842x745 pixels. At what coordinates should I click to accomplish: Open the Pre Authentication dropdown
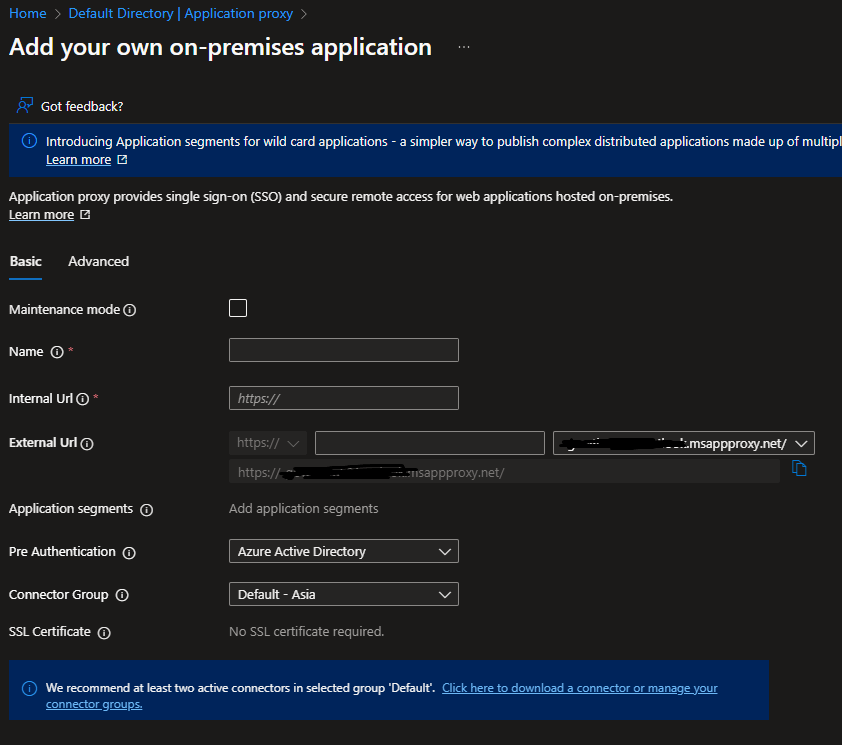[343, 551]
